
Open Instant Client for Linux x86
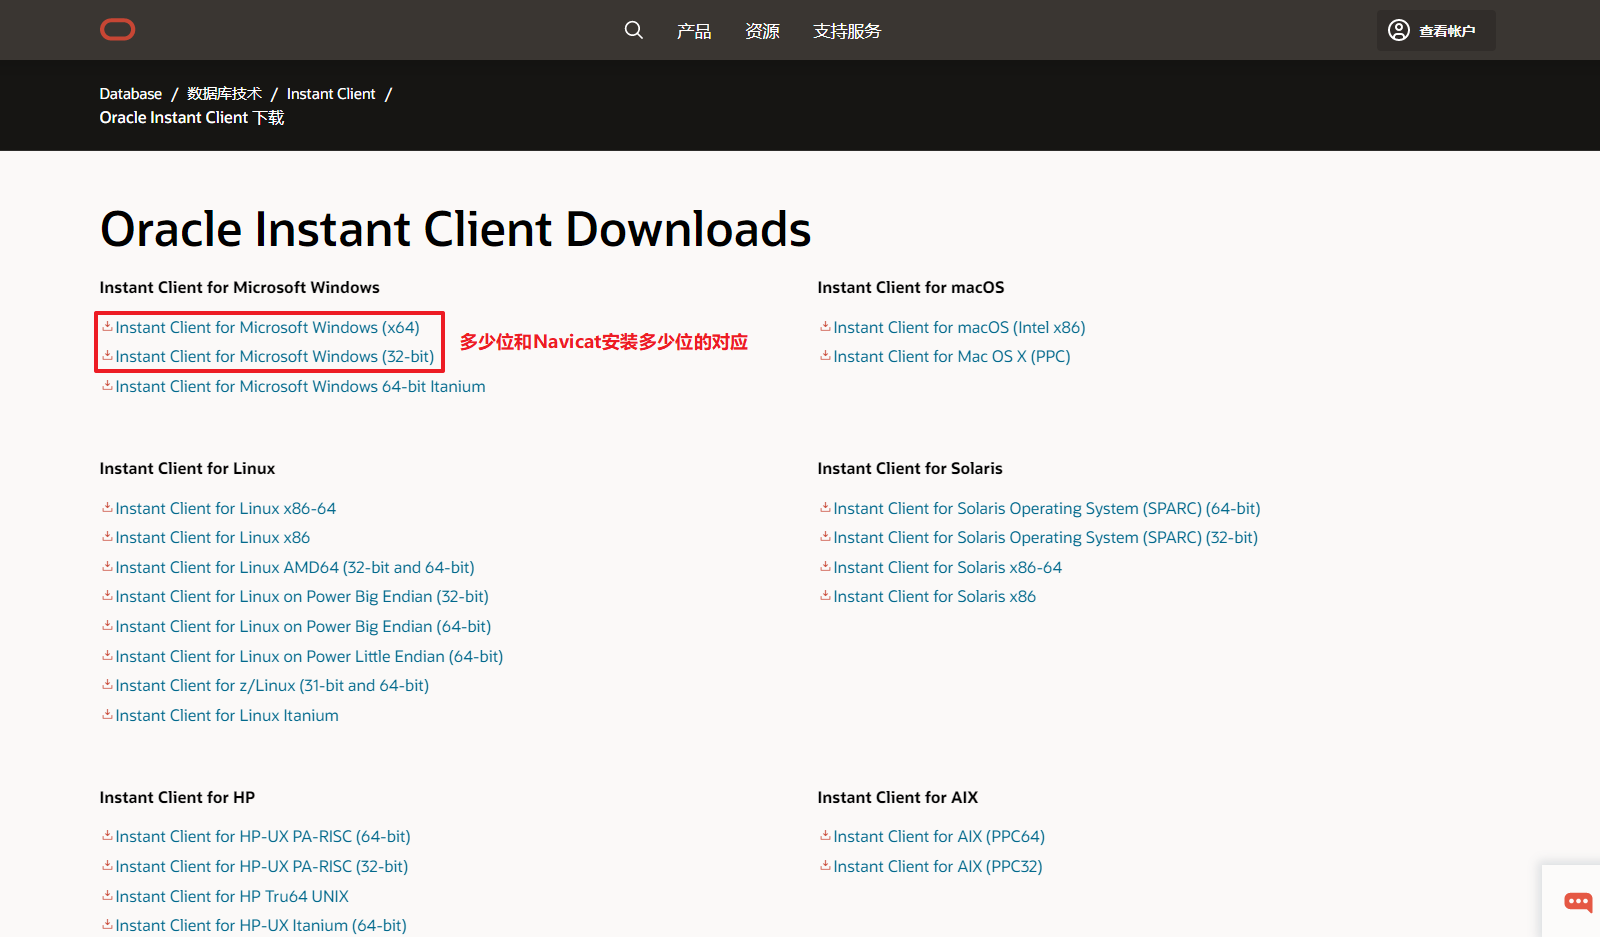[213, 538]
